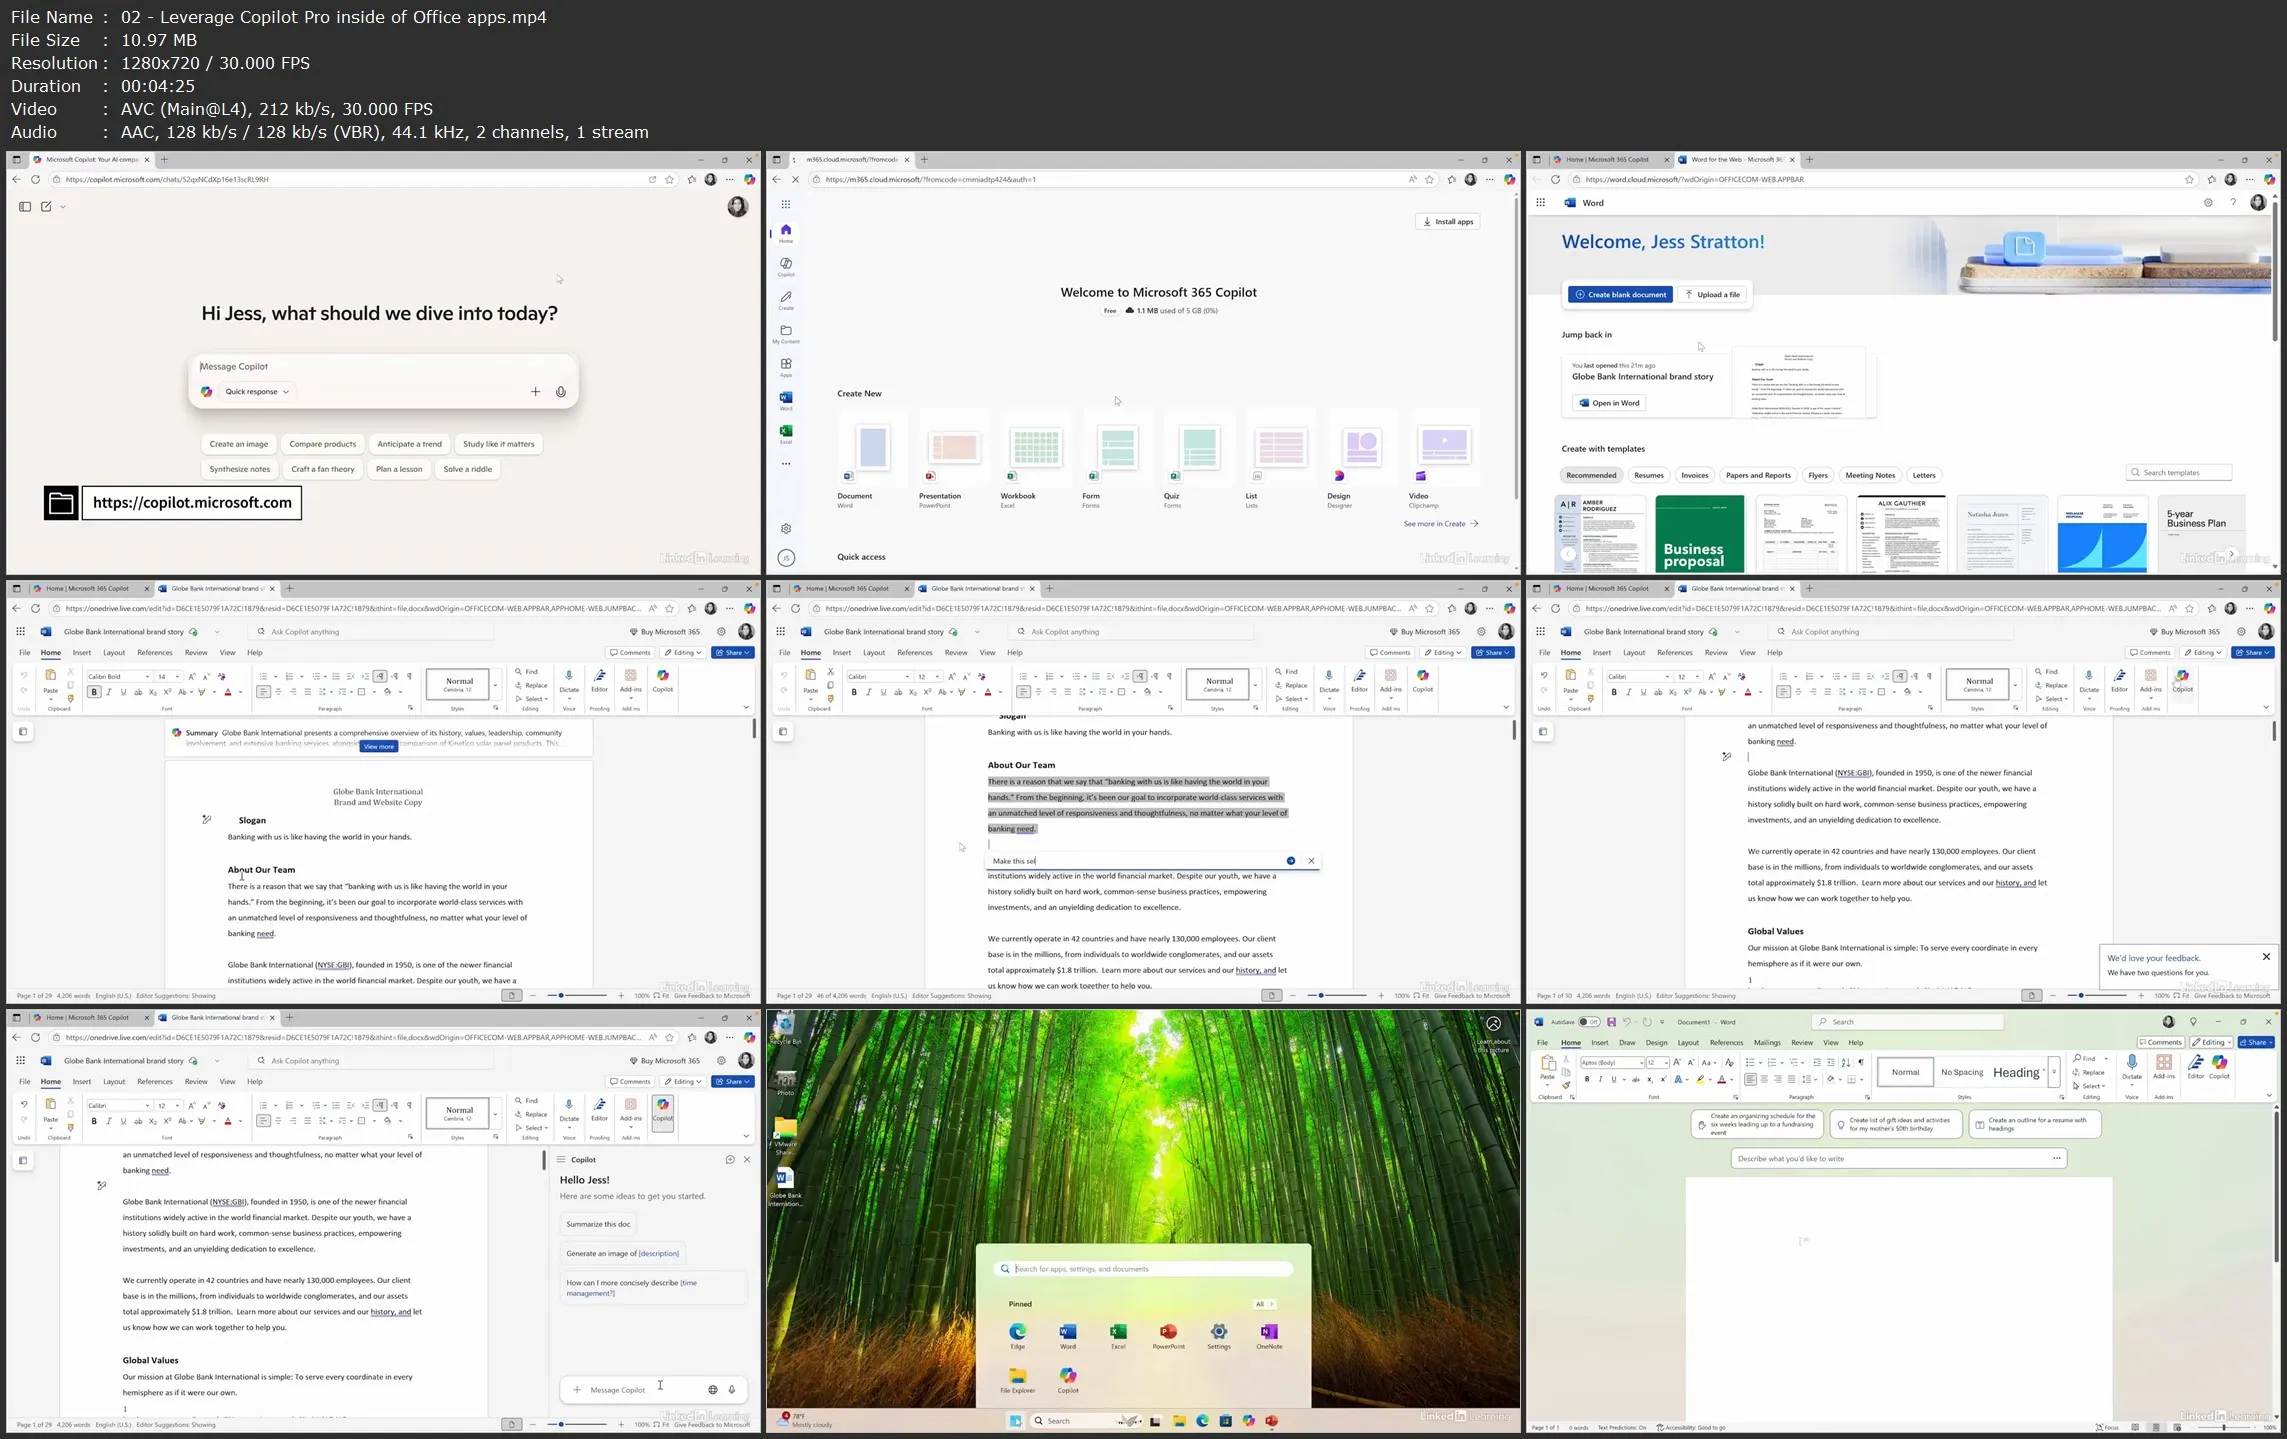
Task: Open Settings from Start menu pinned apps
Action: (x=1219, y=1336)
